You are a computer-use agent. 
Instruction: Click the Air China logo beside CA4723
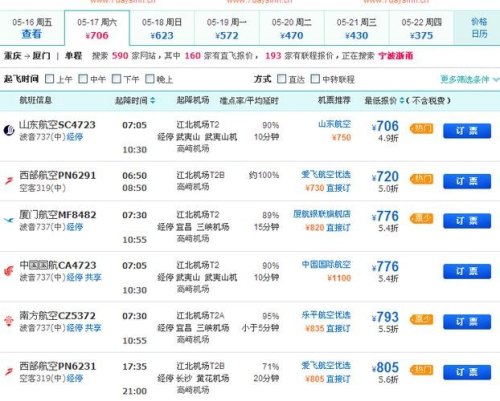tap(9, 271)
